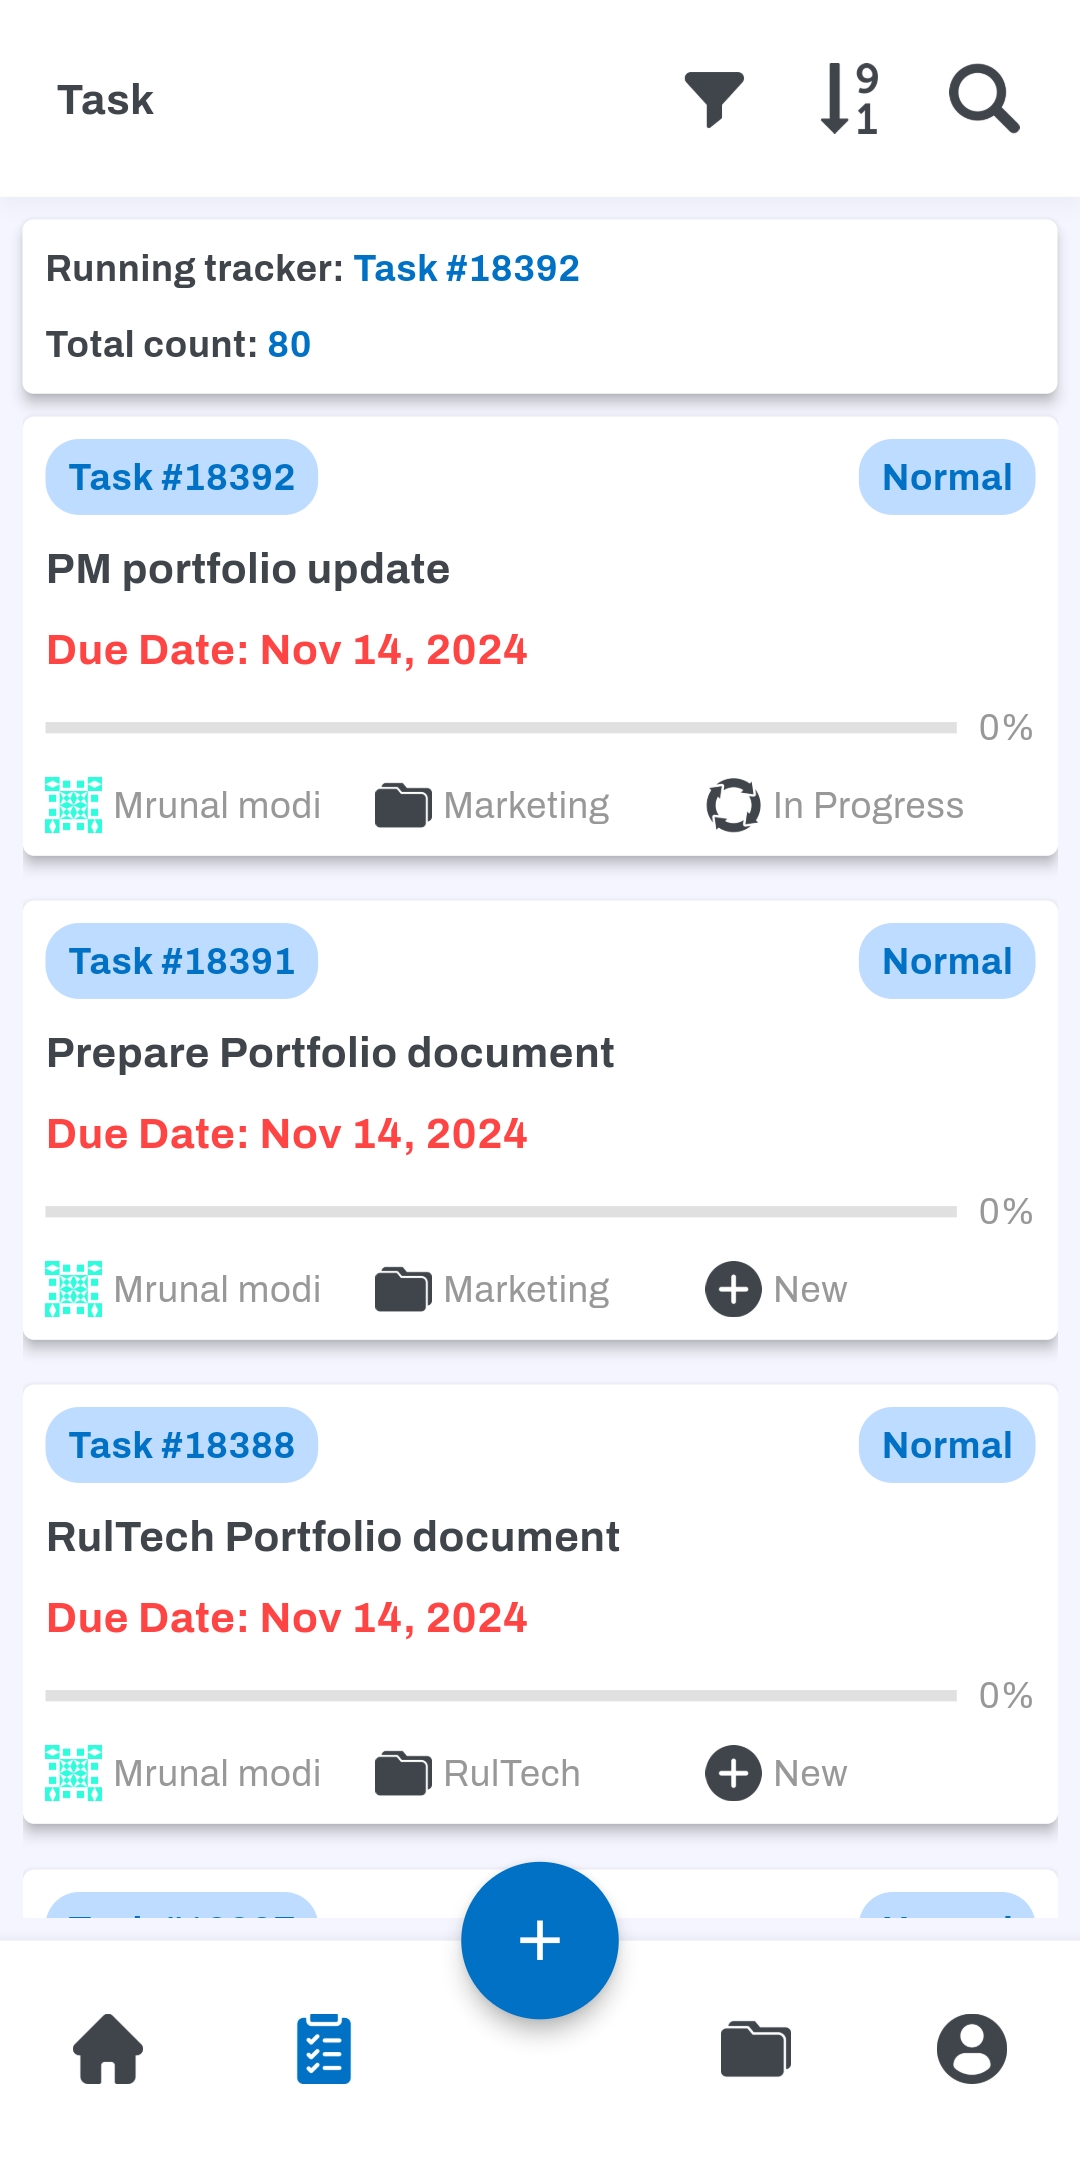Tap New status plus icon on Task #18388
The width and height of the screenshot is (1080, 2174).
pyautogui.click(x=733, y=1773)
